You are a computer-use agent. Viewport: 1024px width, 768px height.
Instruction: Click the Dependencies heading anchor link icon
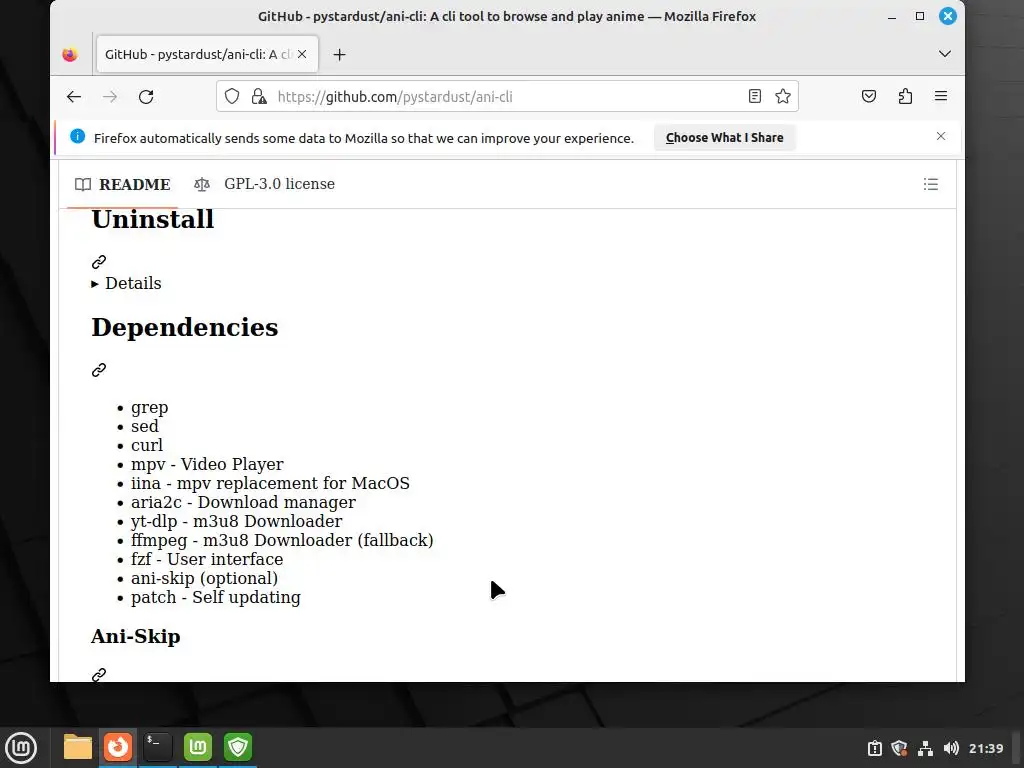(x=99, y=370)
